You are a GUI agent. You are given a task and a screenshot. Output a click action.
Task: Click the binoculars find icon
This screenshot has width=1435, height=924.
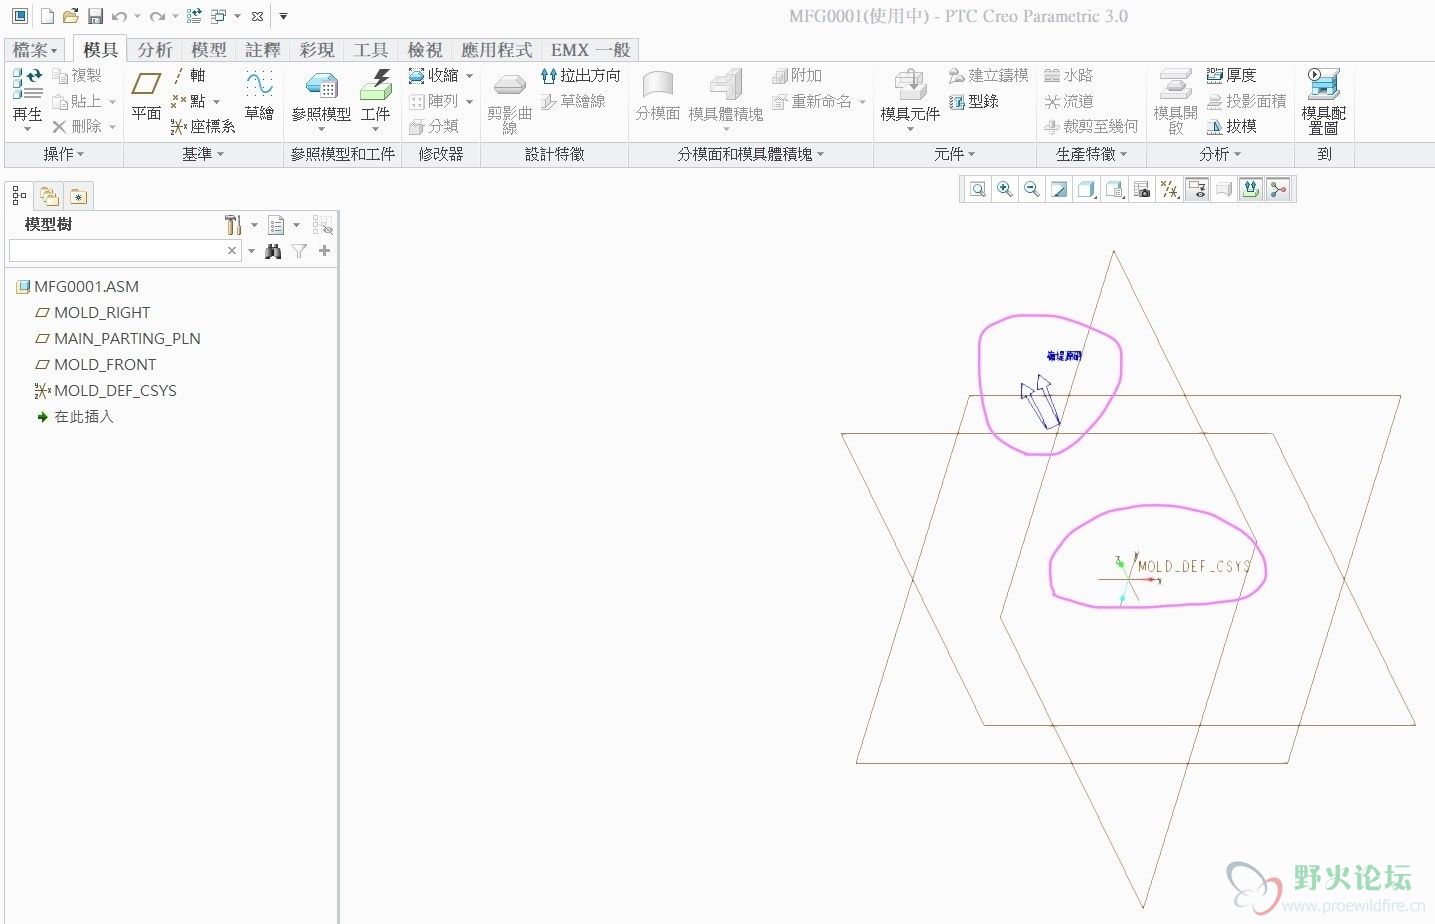pyautogui.click(x=273, y=251)
